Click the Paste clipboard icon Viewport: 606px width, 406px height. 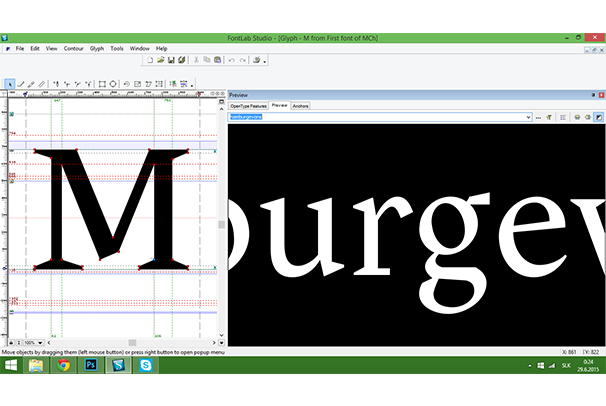pyautogui.click(x=218, y=61)
